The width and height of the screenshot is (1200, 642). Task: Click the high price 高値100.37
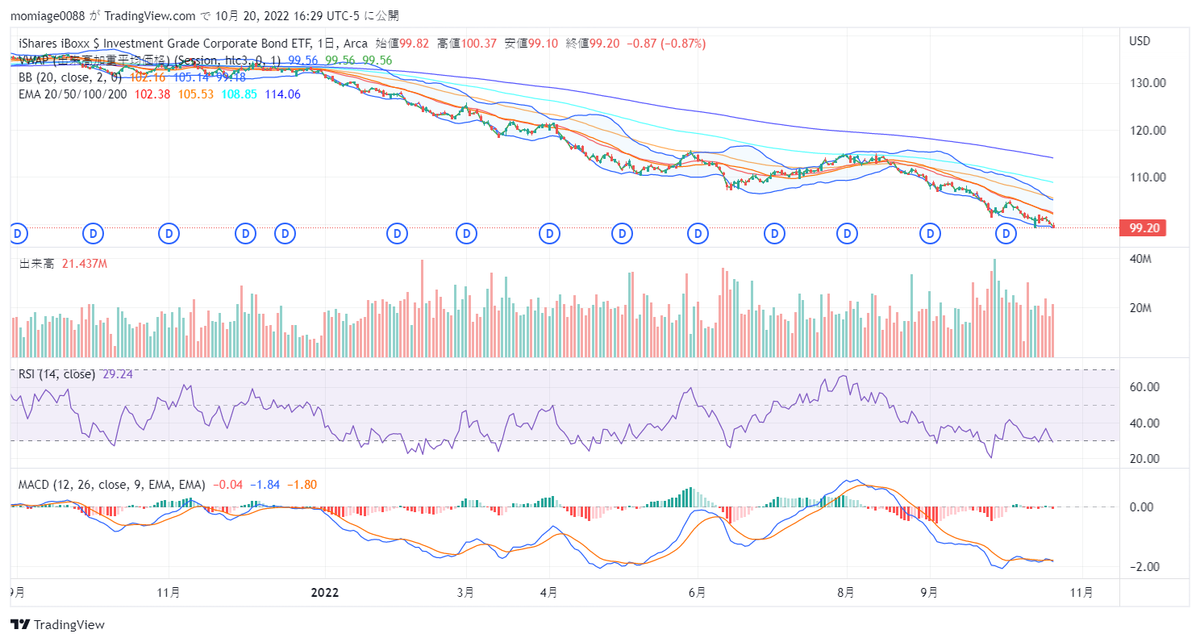click(467, 44)
